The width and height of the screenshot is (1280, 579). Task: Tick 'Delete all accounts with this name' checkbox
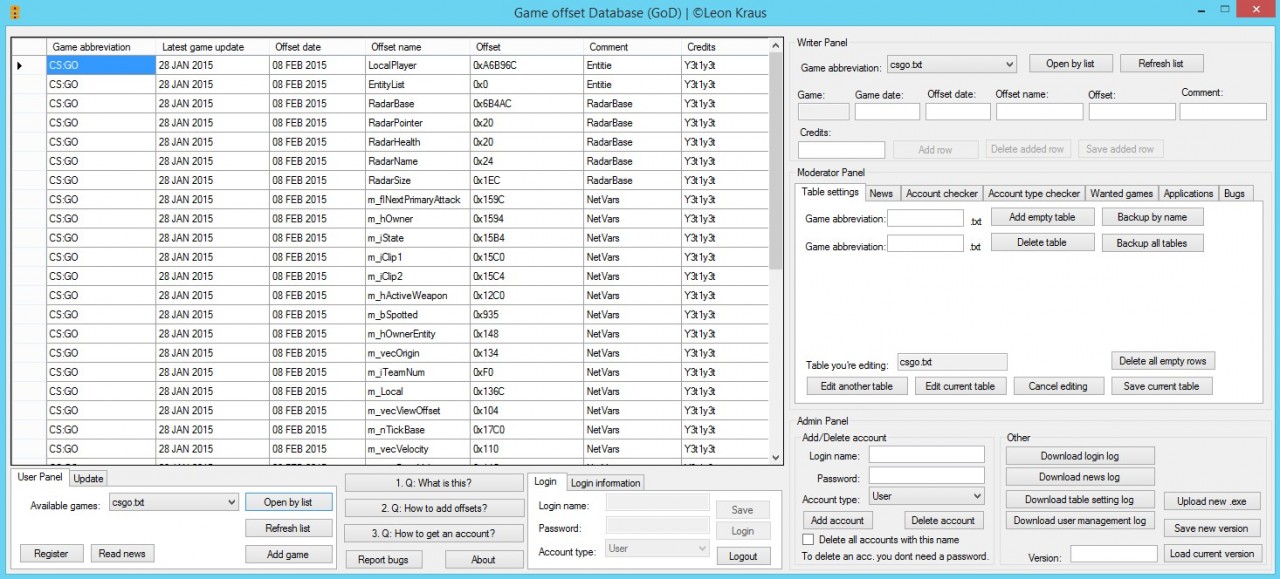(809, 540)
